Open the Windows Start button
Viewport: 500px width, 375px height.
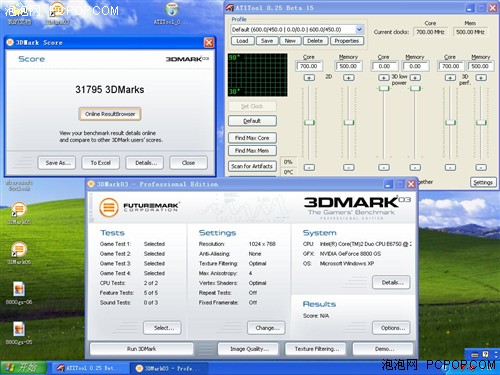point(23,368)
